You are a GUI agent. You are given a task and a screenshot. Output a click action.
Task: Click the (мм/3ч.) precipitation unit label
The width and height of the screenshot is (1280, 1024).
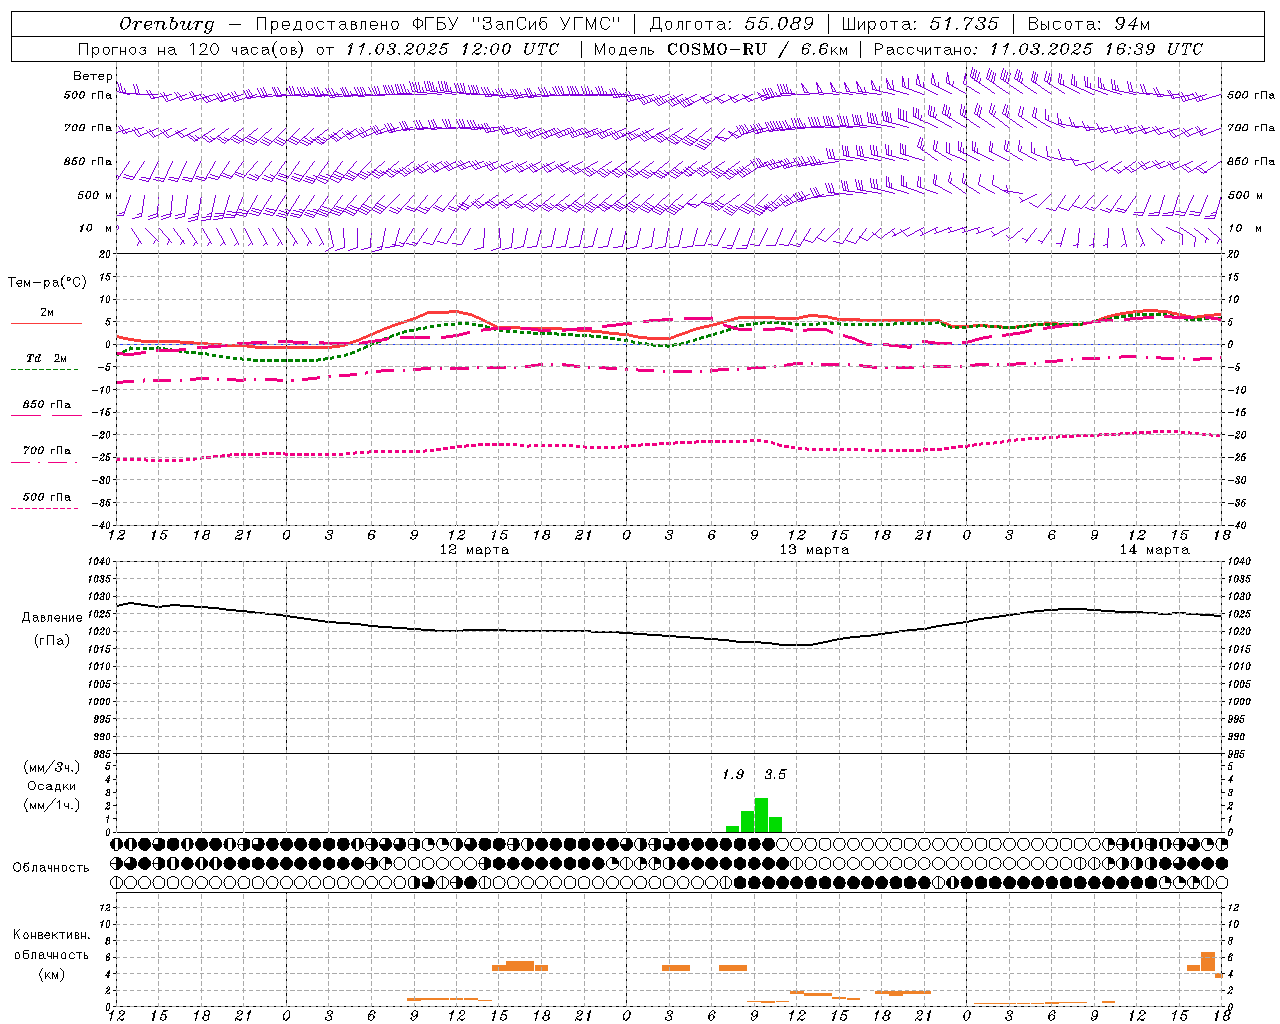[x=52, y=767]
